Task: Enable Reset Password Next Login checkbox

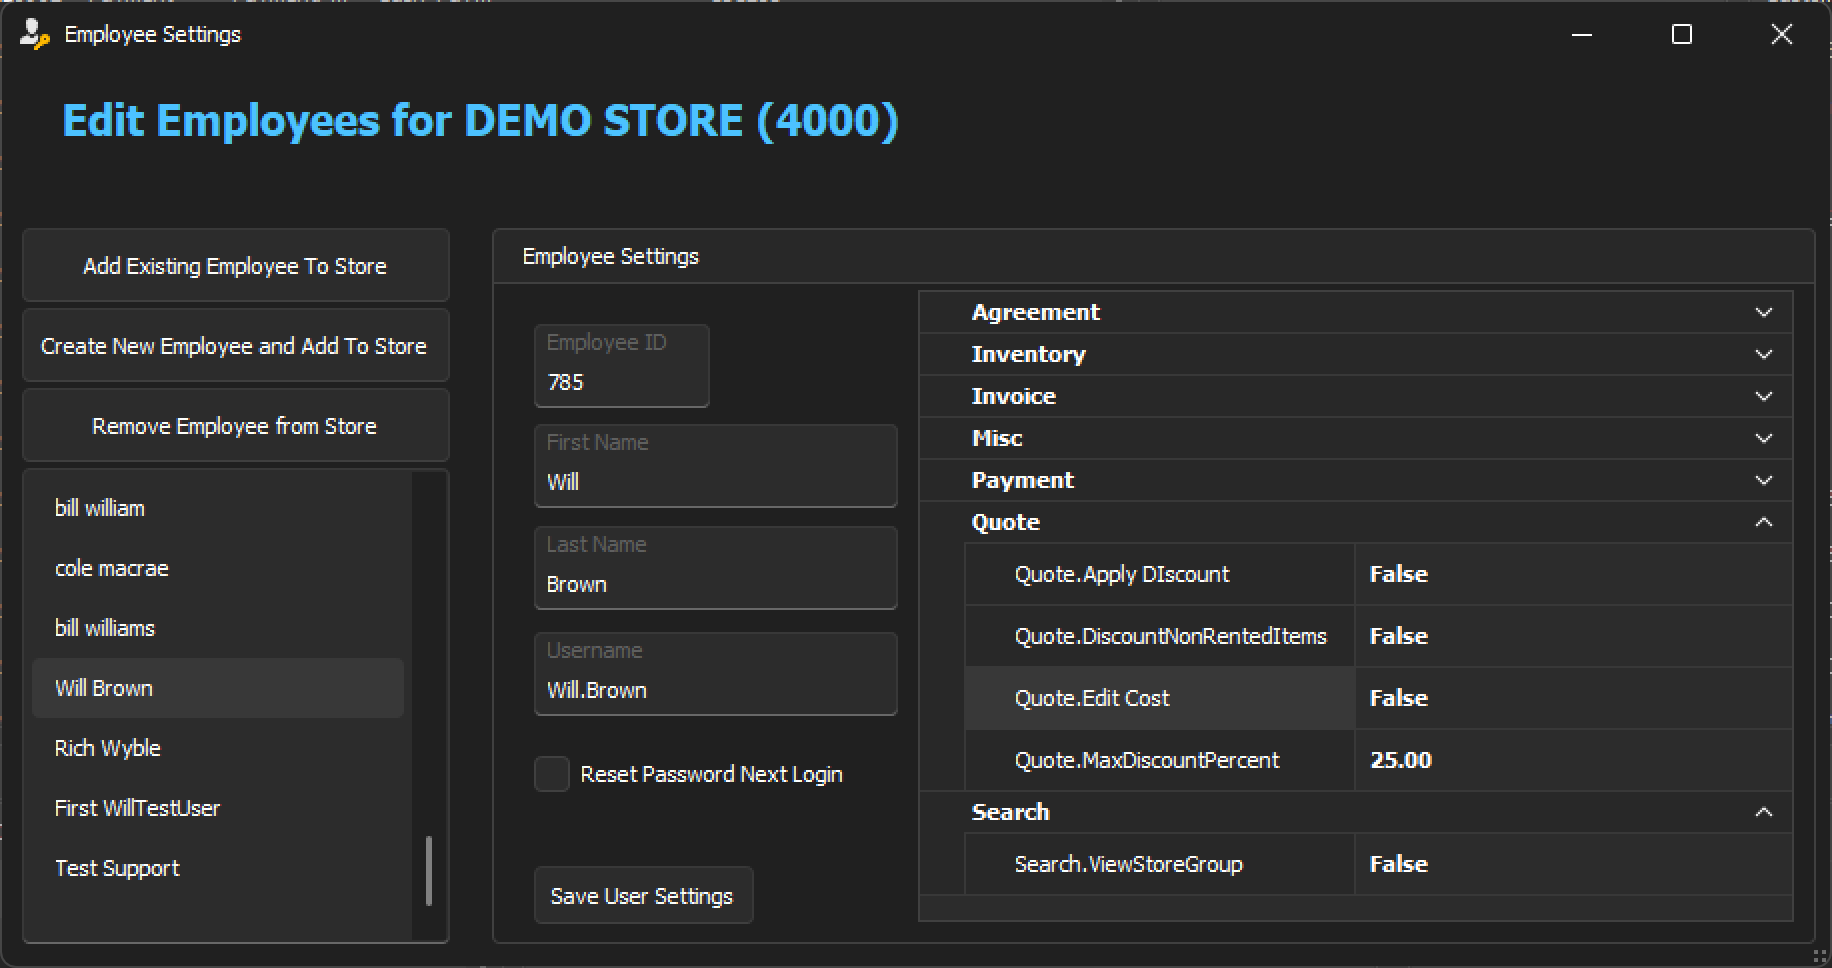Action: 552,774
